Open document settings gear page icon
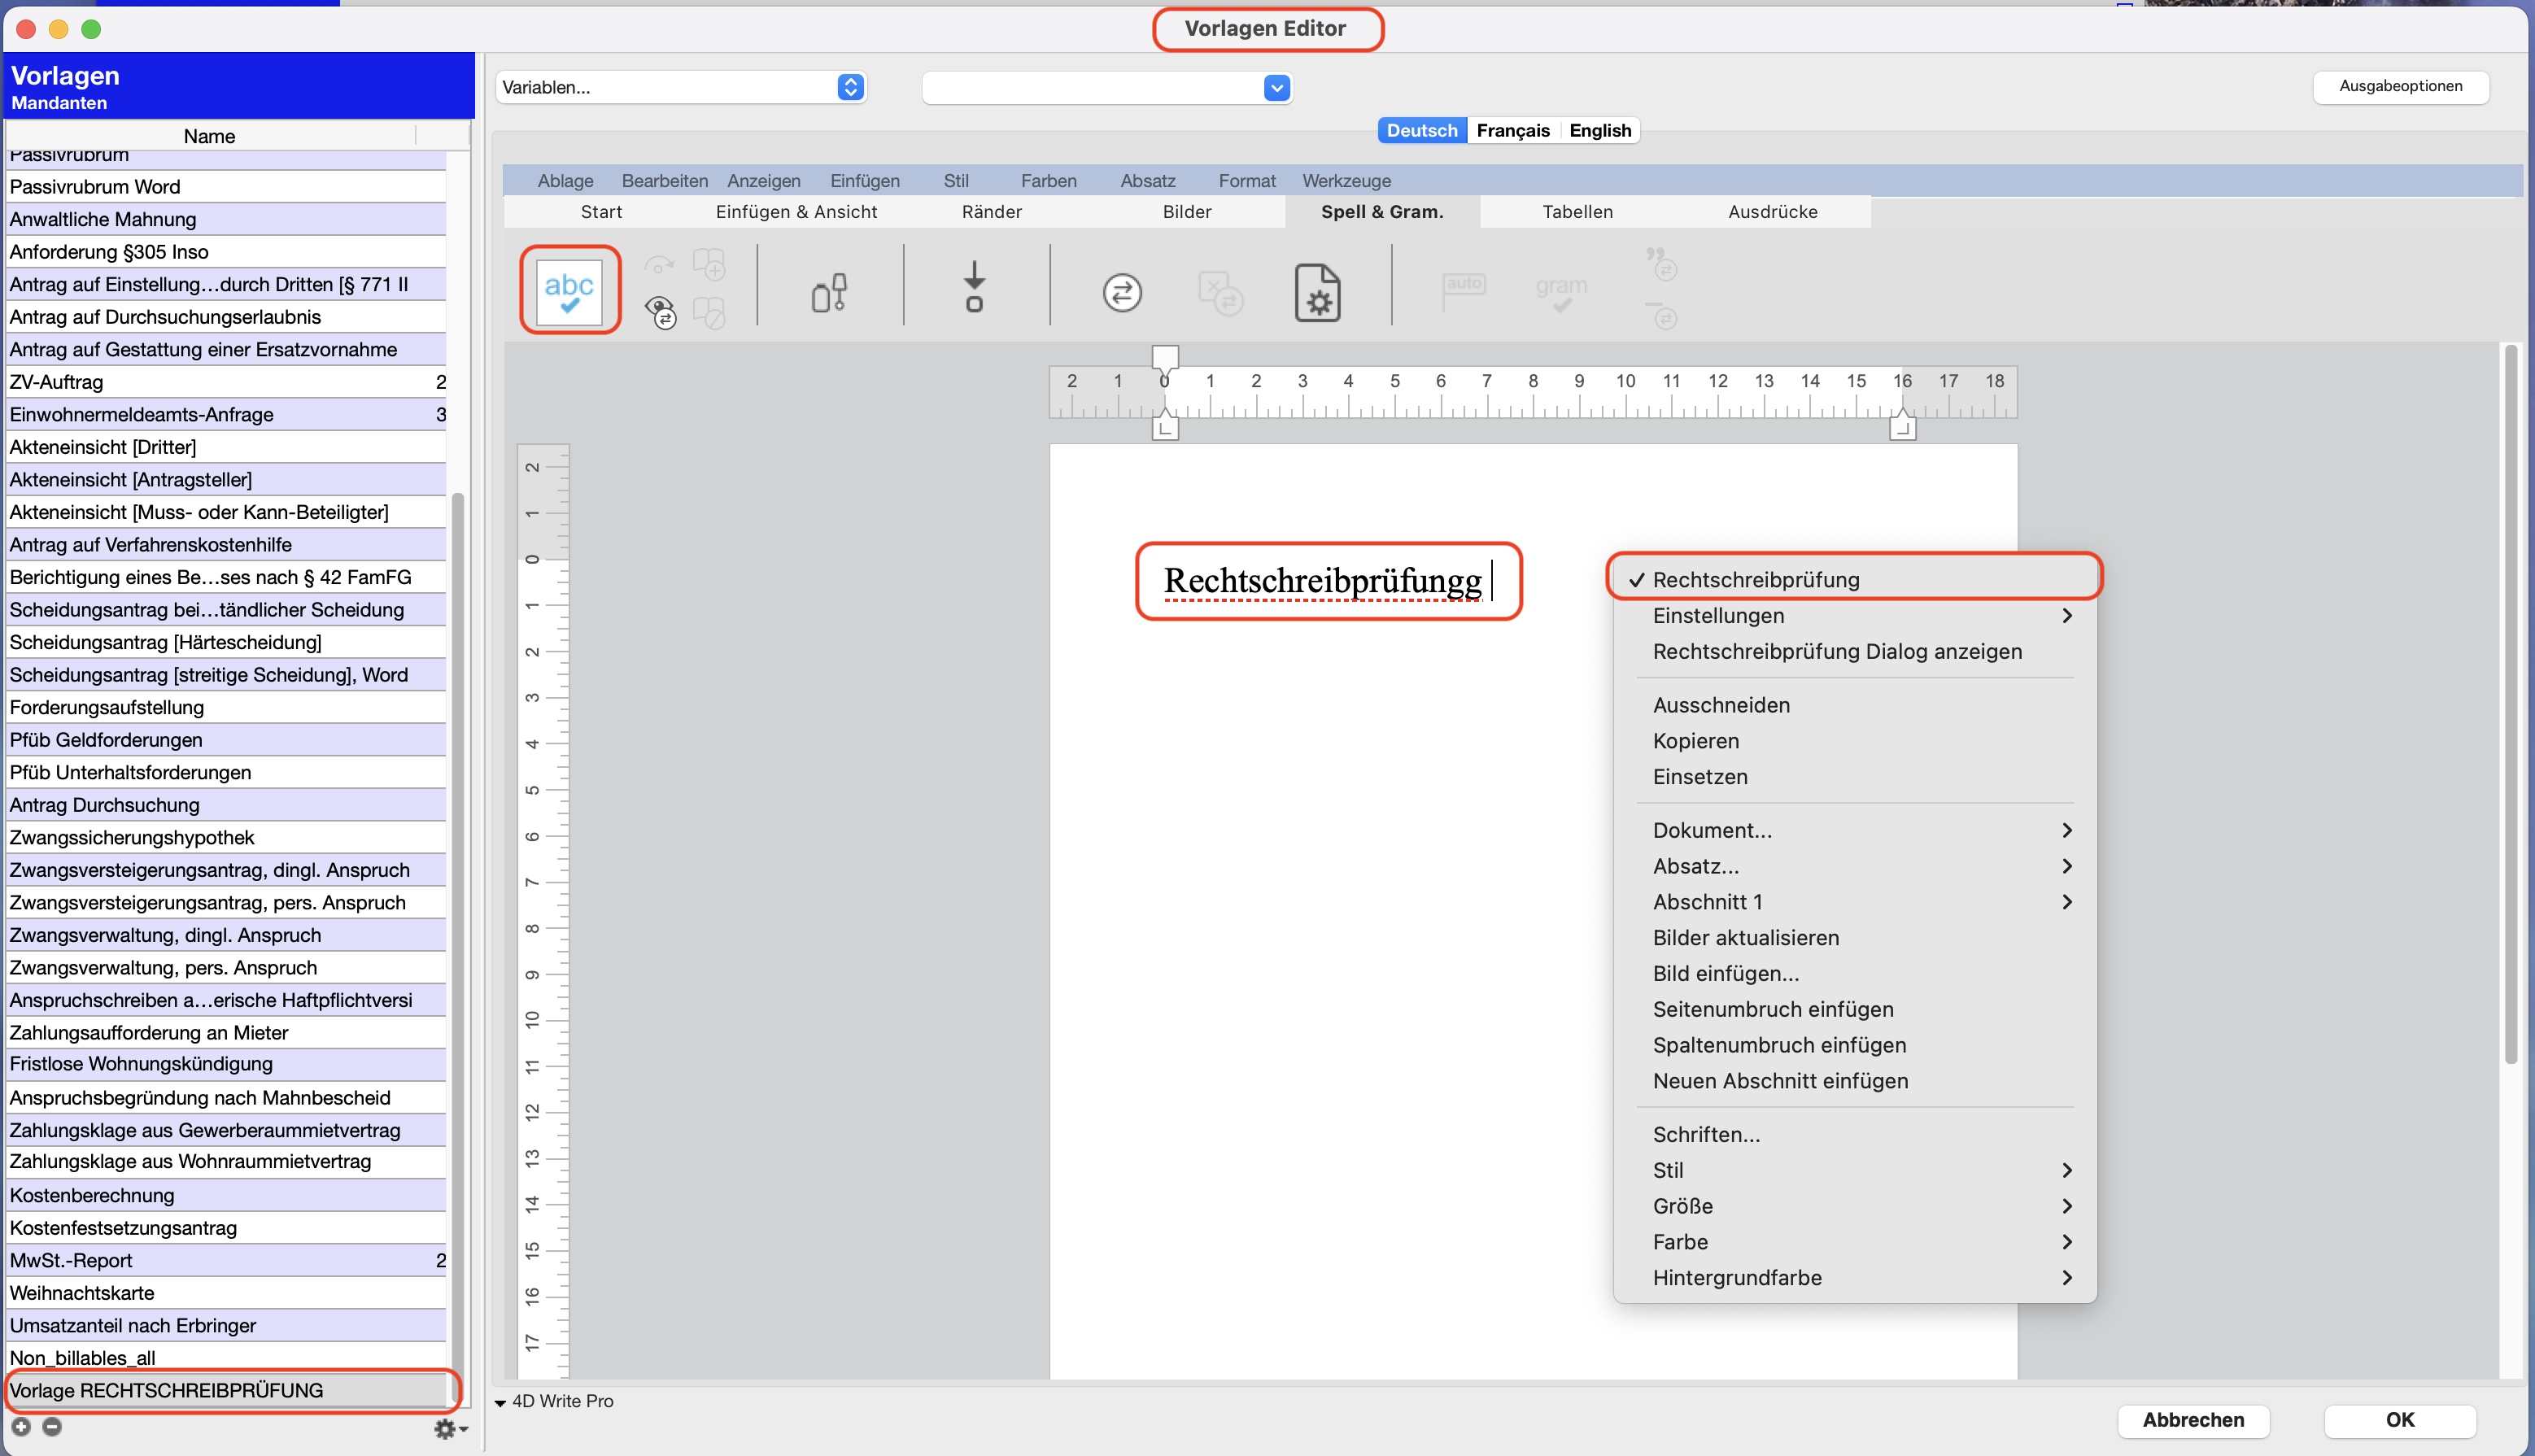The width and height of the screenshot is (2535, 1456). (1317, 292)
